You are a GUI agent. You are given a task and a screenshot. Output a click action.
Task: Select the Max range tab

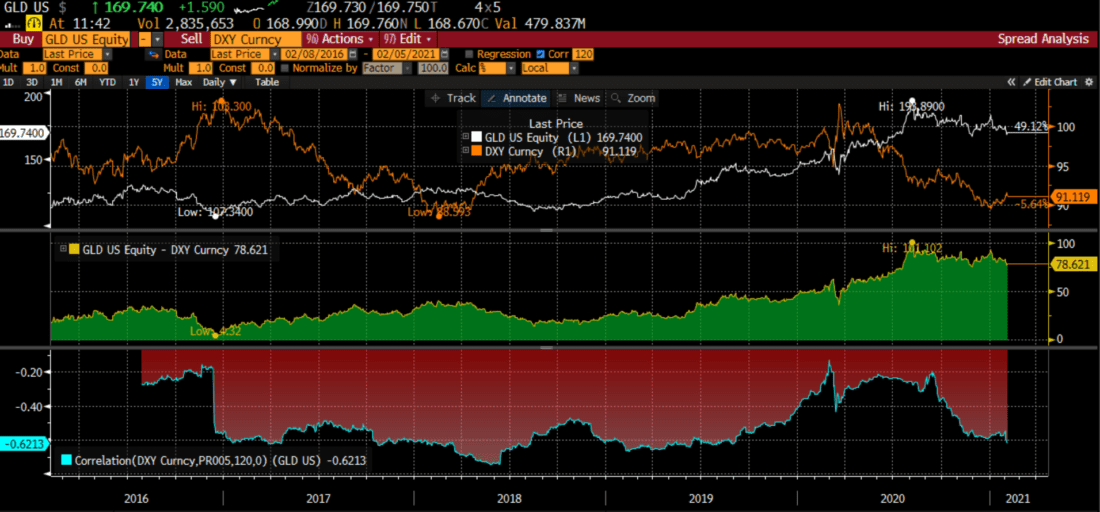(x=184, y=82)
